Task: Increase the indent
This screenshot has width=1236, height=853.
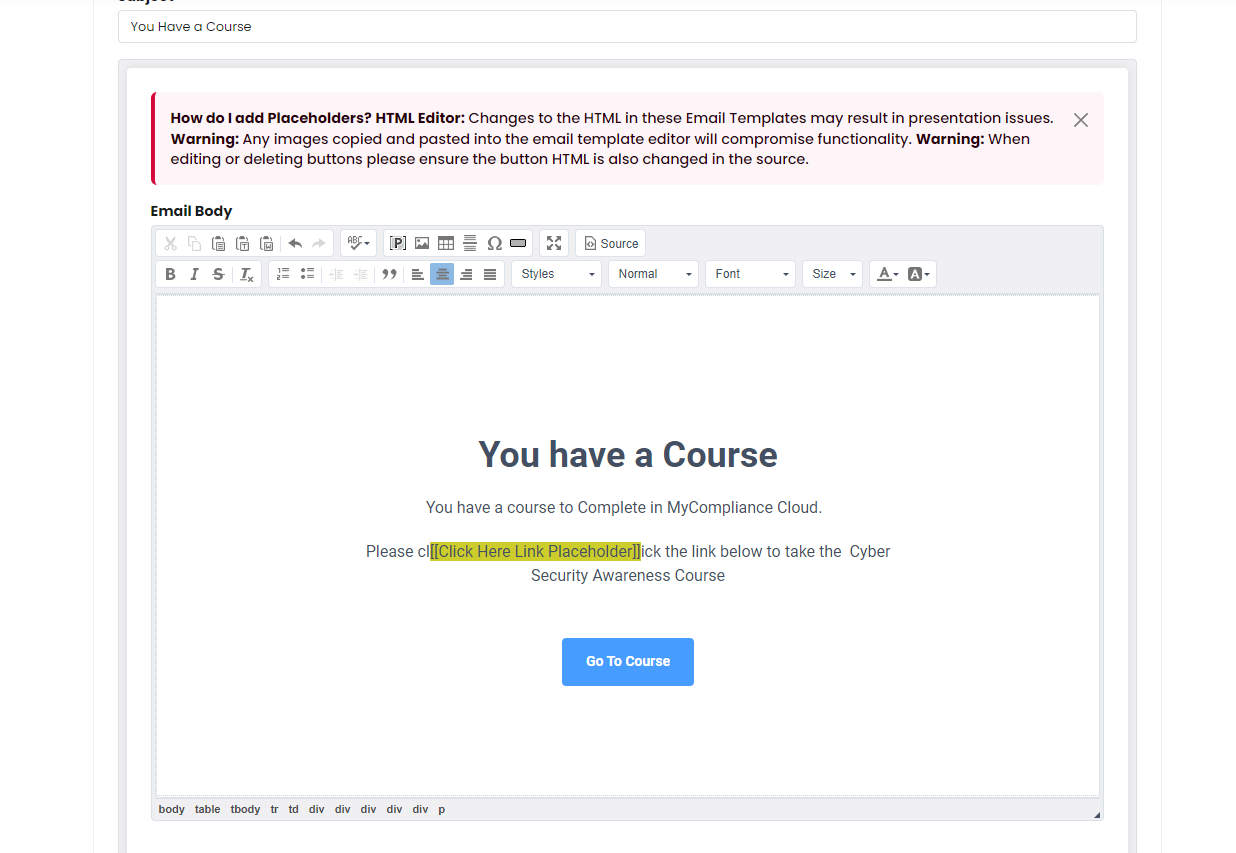Action: (360, 274)
